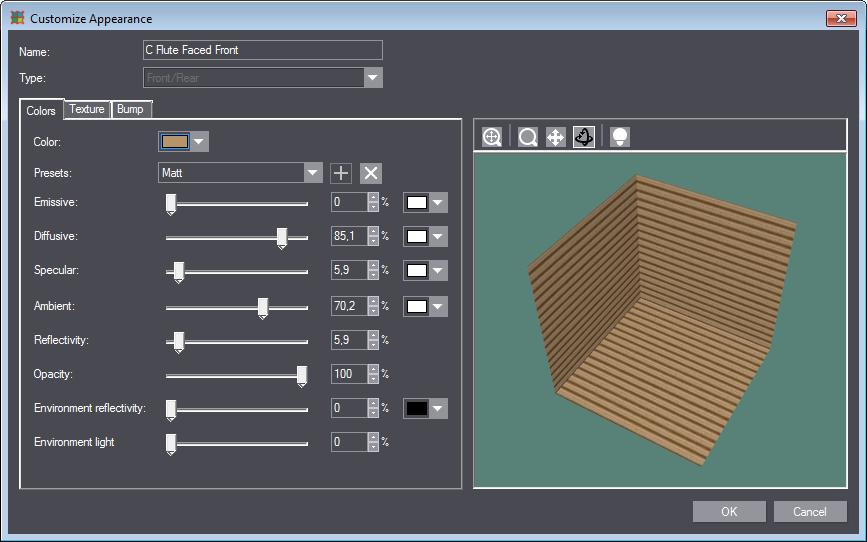The height and width of the screenshot is (542, 867).
Task: Toggle the light bulb preview lighting
Action: point(620,137)
